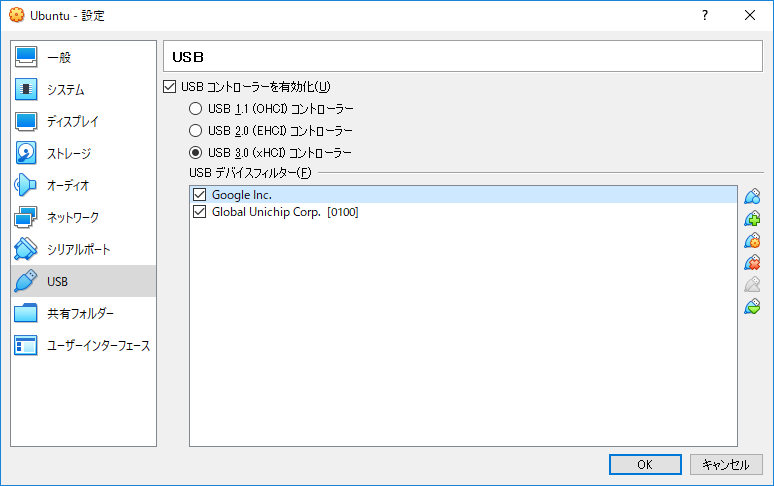Open the システム settings icon
This screenshot has width=774, height=486.
[x=26, y=89]
